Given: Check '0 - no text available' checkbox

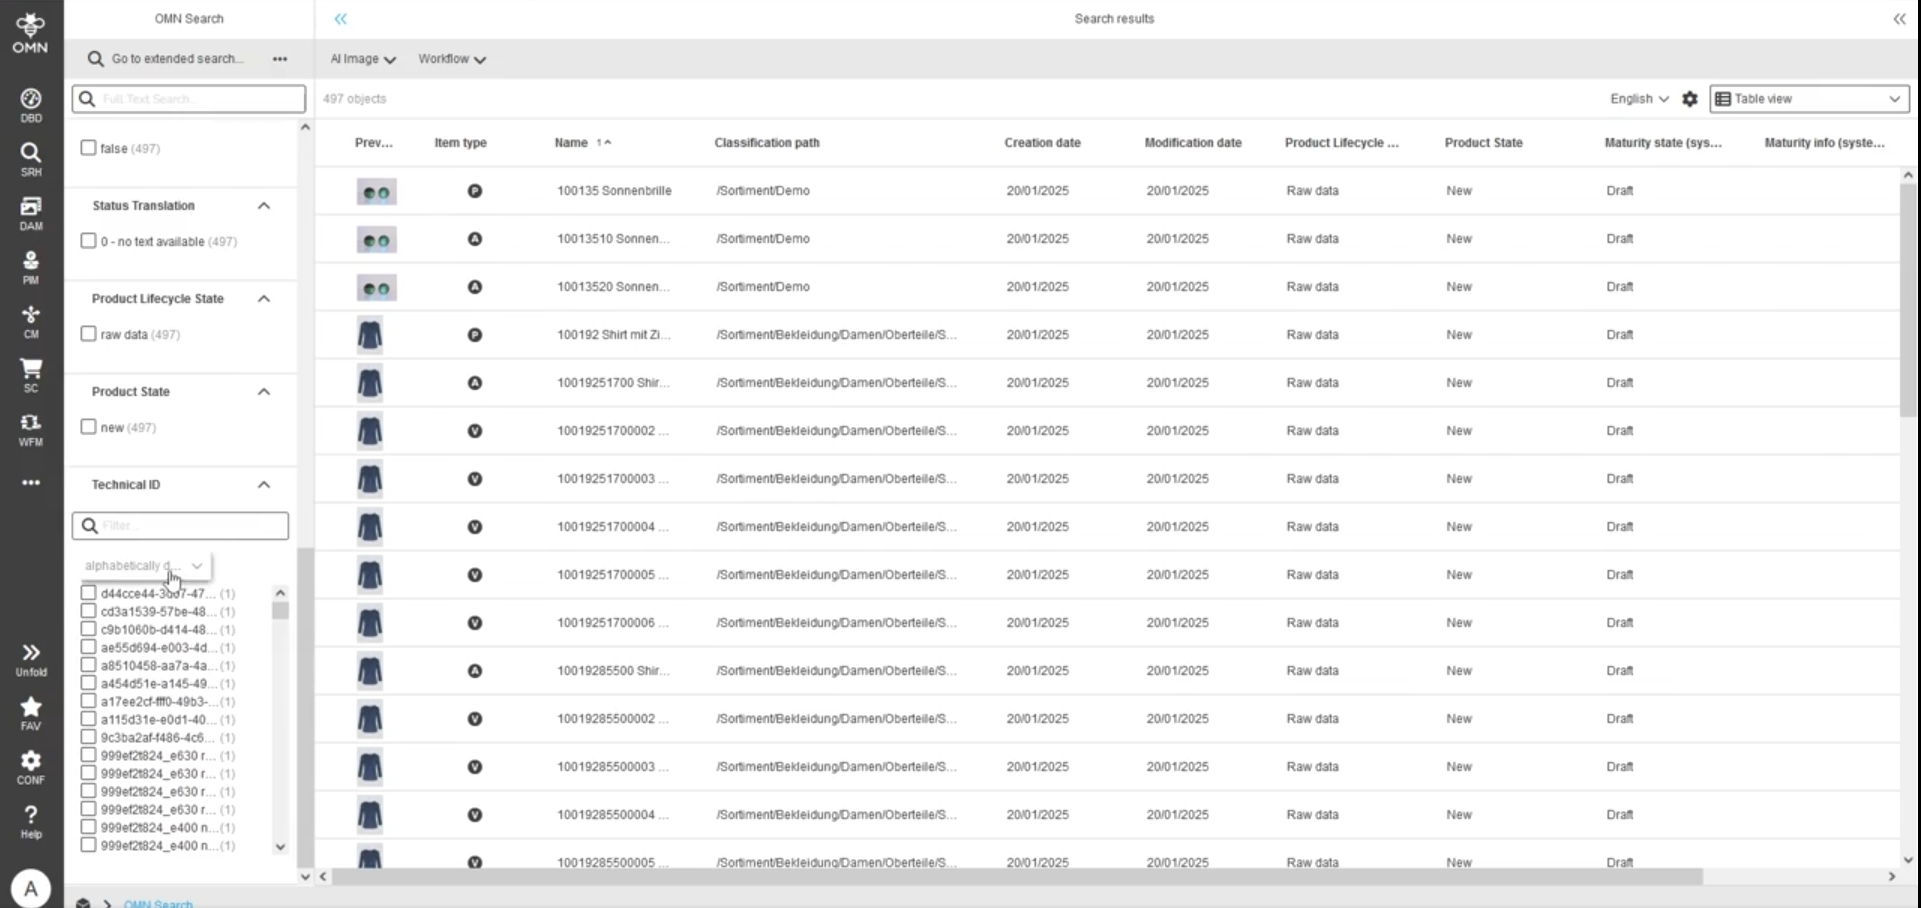Looking at the screenshot, I should 88,241.
